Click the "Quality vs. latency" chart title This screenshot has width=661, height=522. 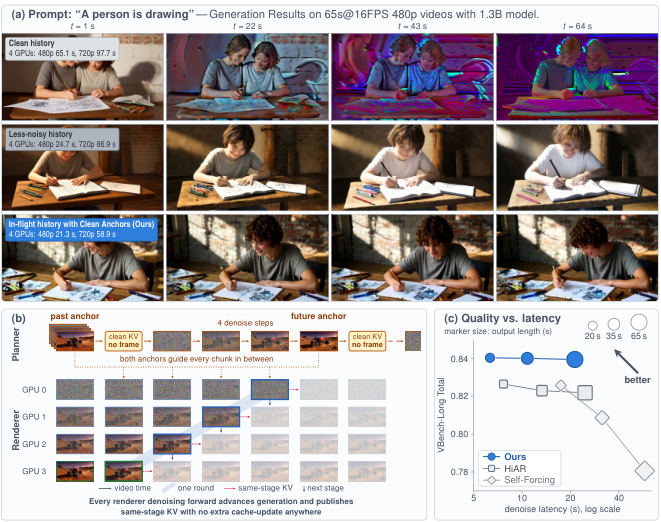pyautogui.click(x=502, y=318)
